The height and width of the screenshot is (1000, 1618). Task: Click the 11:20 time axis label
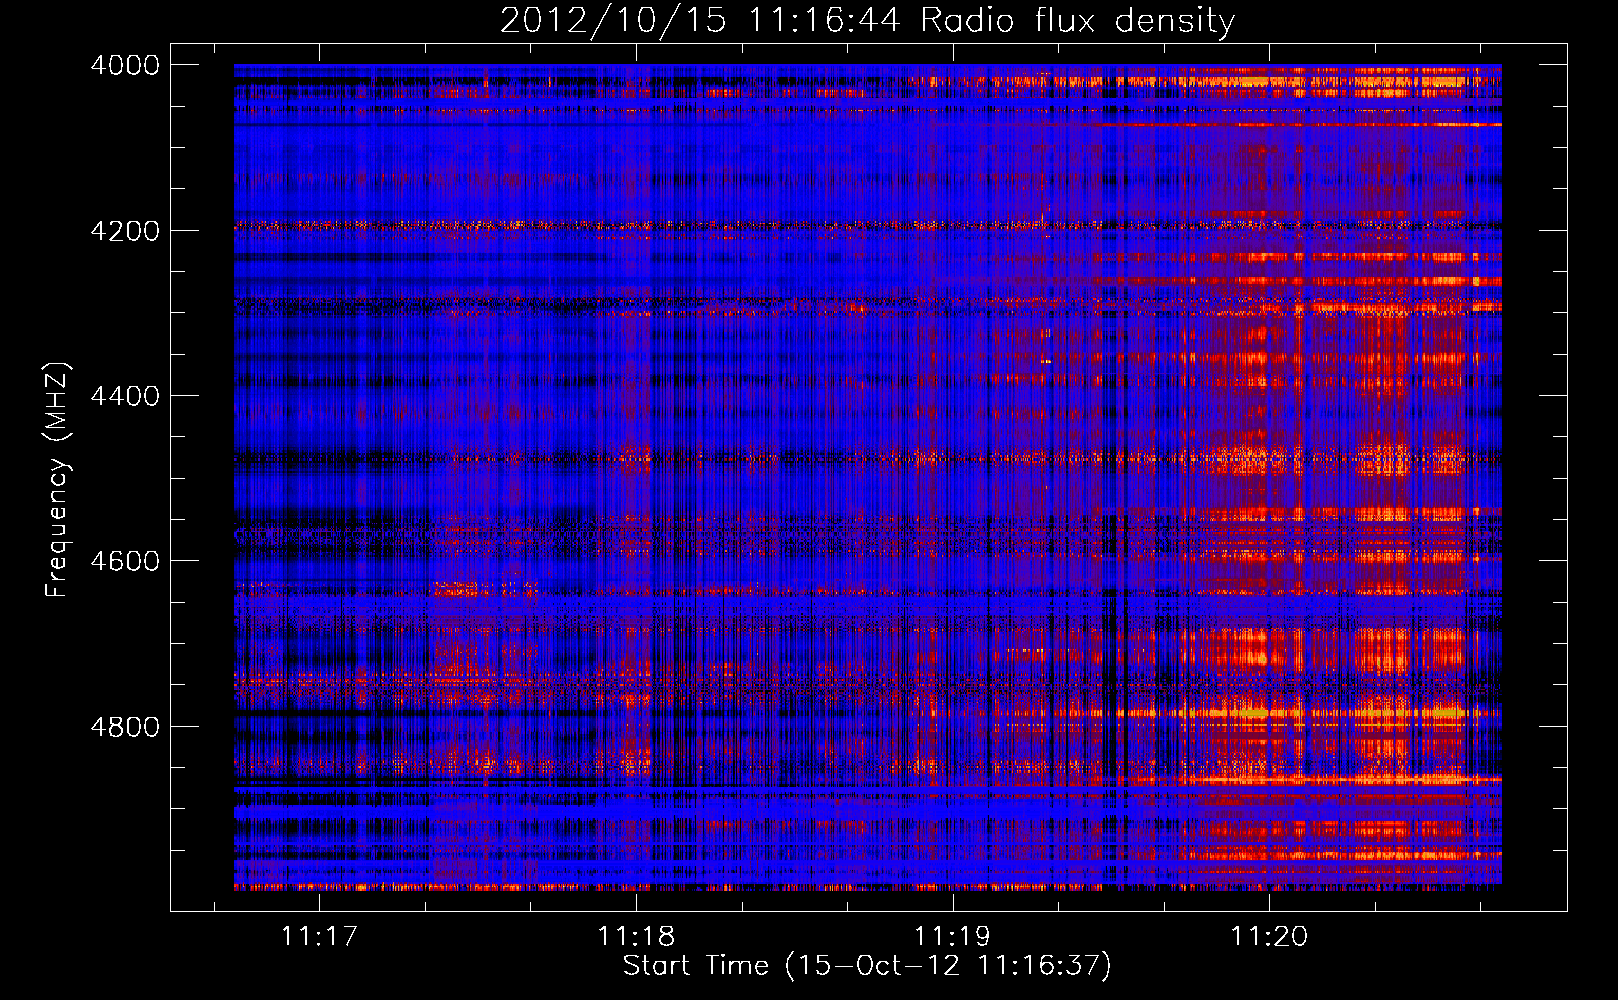[1269, 936]
